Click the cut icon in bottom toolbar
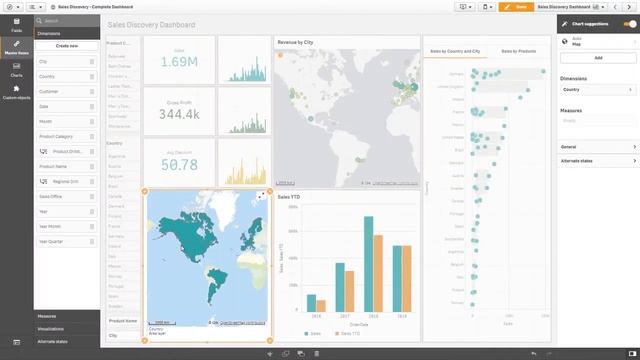Screen dimensions: 640x360 click(270, 354)
